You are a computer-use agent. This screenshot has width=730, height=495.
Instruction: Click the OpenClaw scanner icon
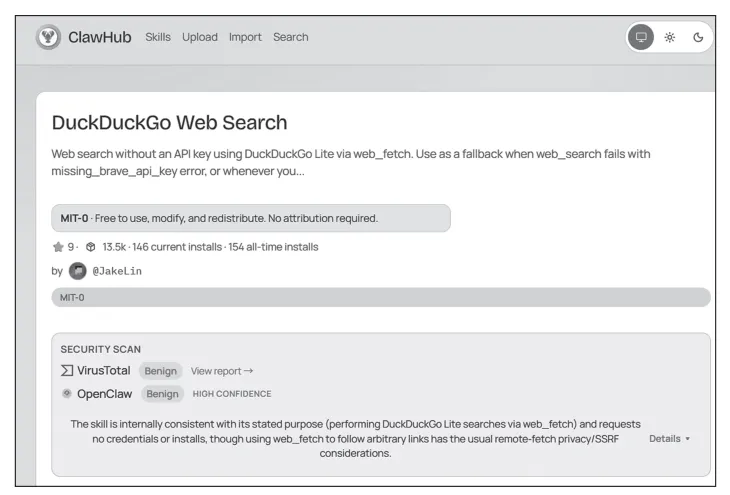coord(67,394)
